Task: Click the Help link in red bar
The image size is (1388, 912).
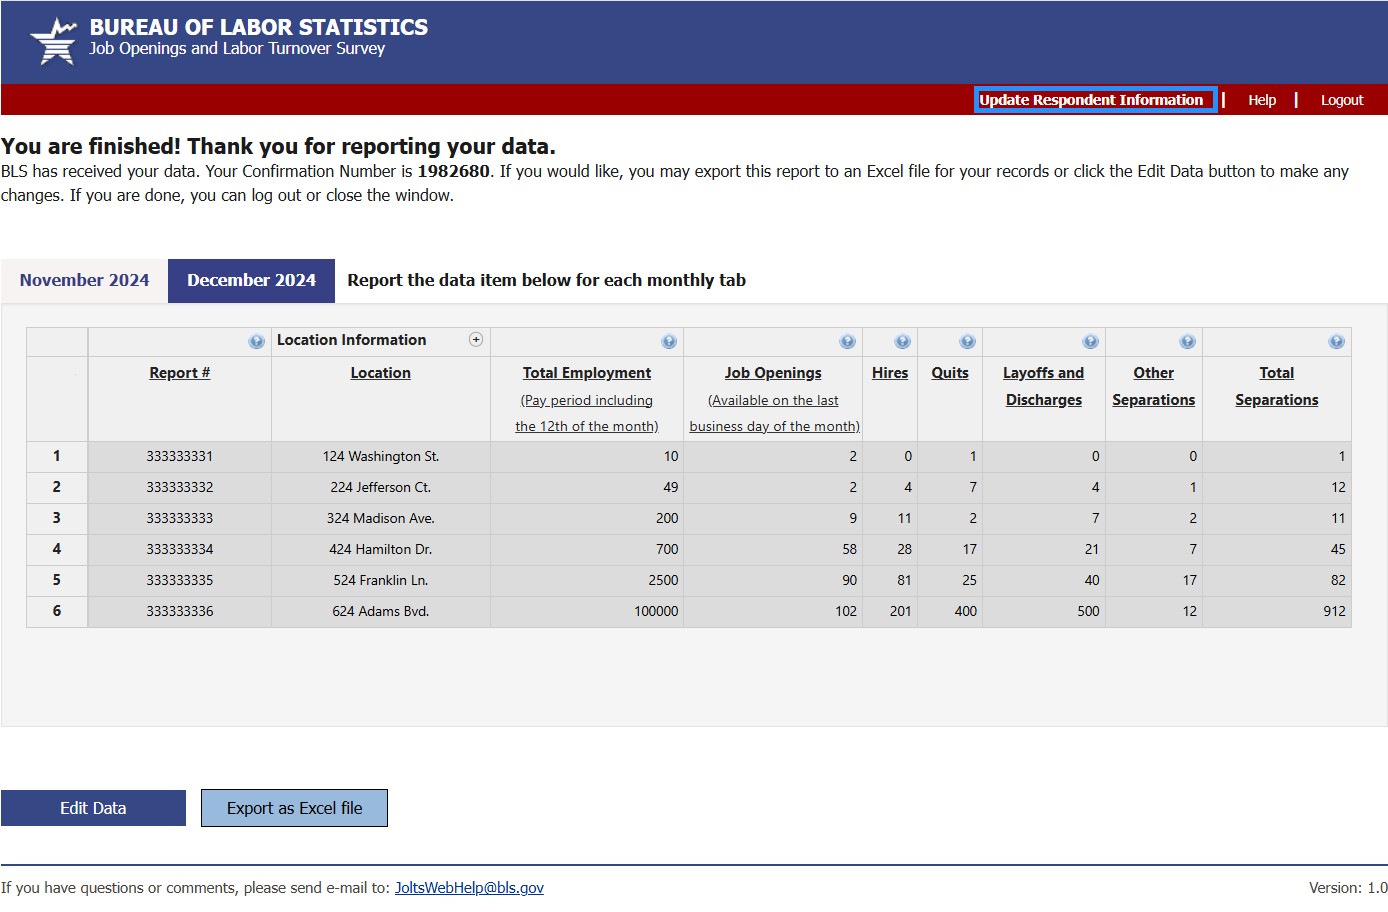Action: click(1262, 100)
